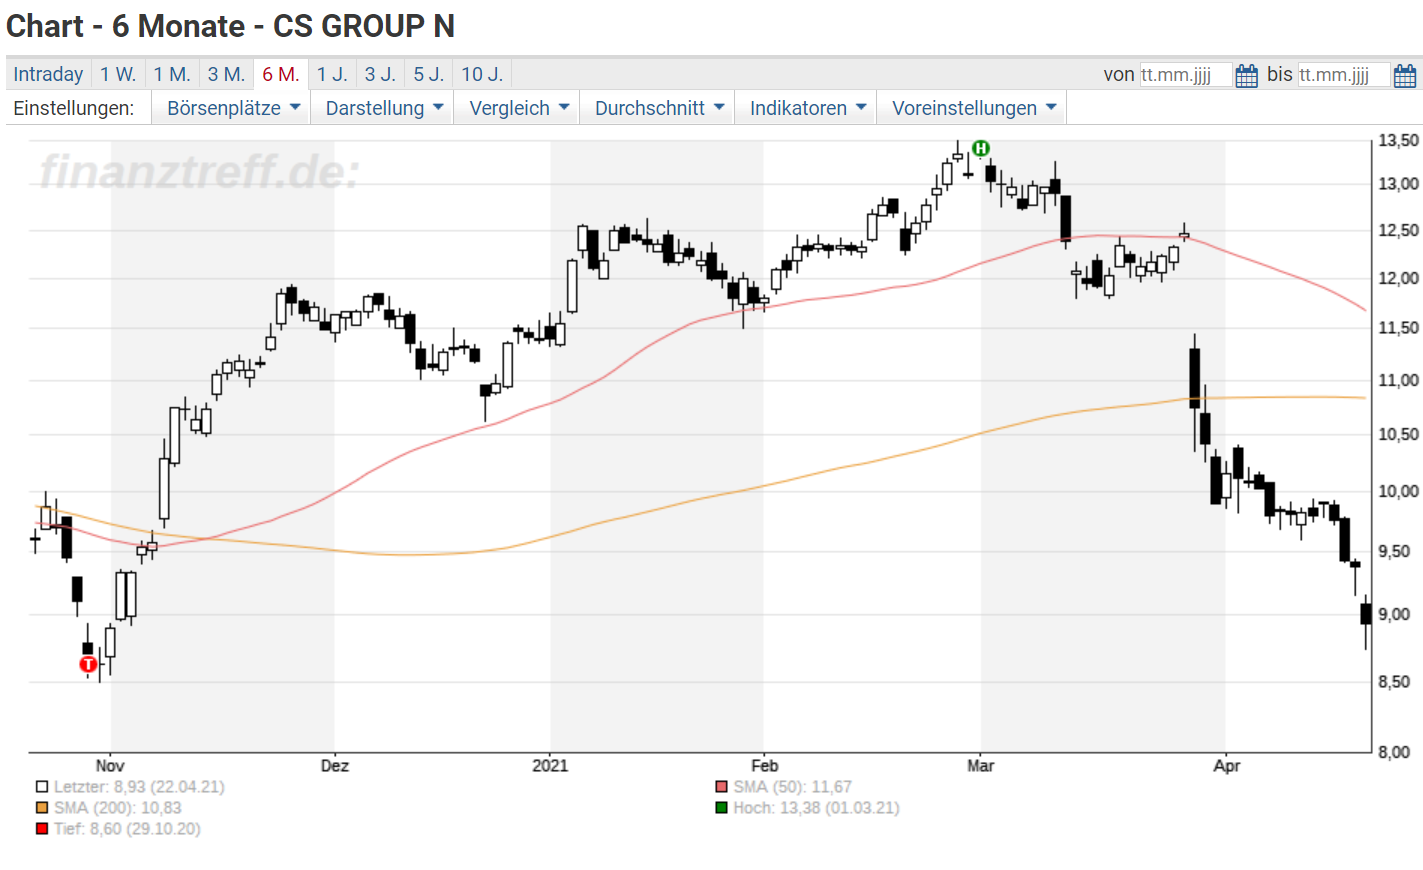Open the Durchschnitt dropdown menu
The height and width of the screenshot is (870, 1423).
tap(659, 108)
